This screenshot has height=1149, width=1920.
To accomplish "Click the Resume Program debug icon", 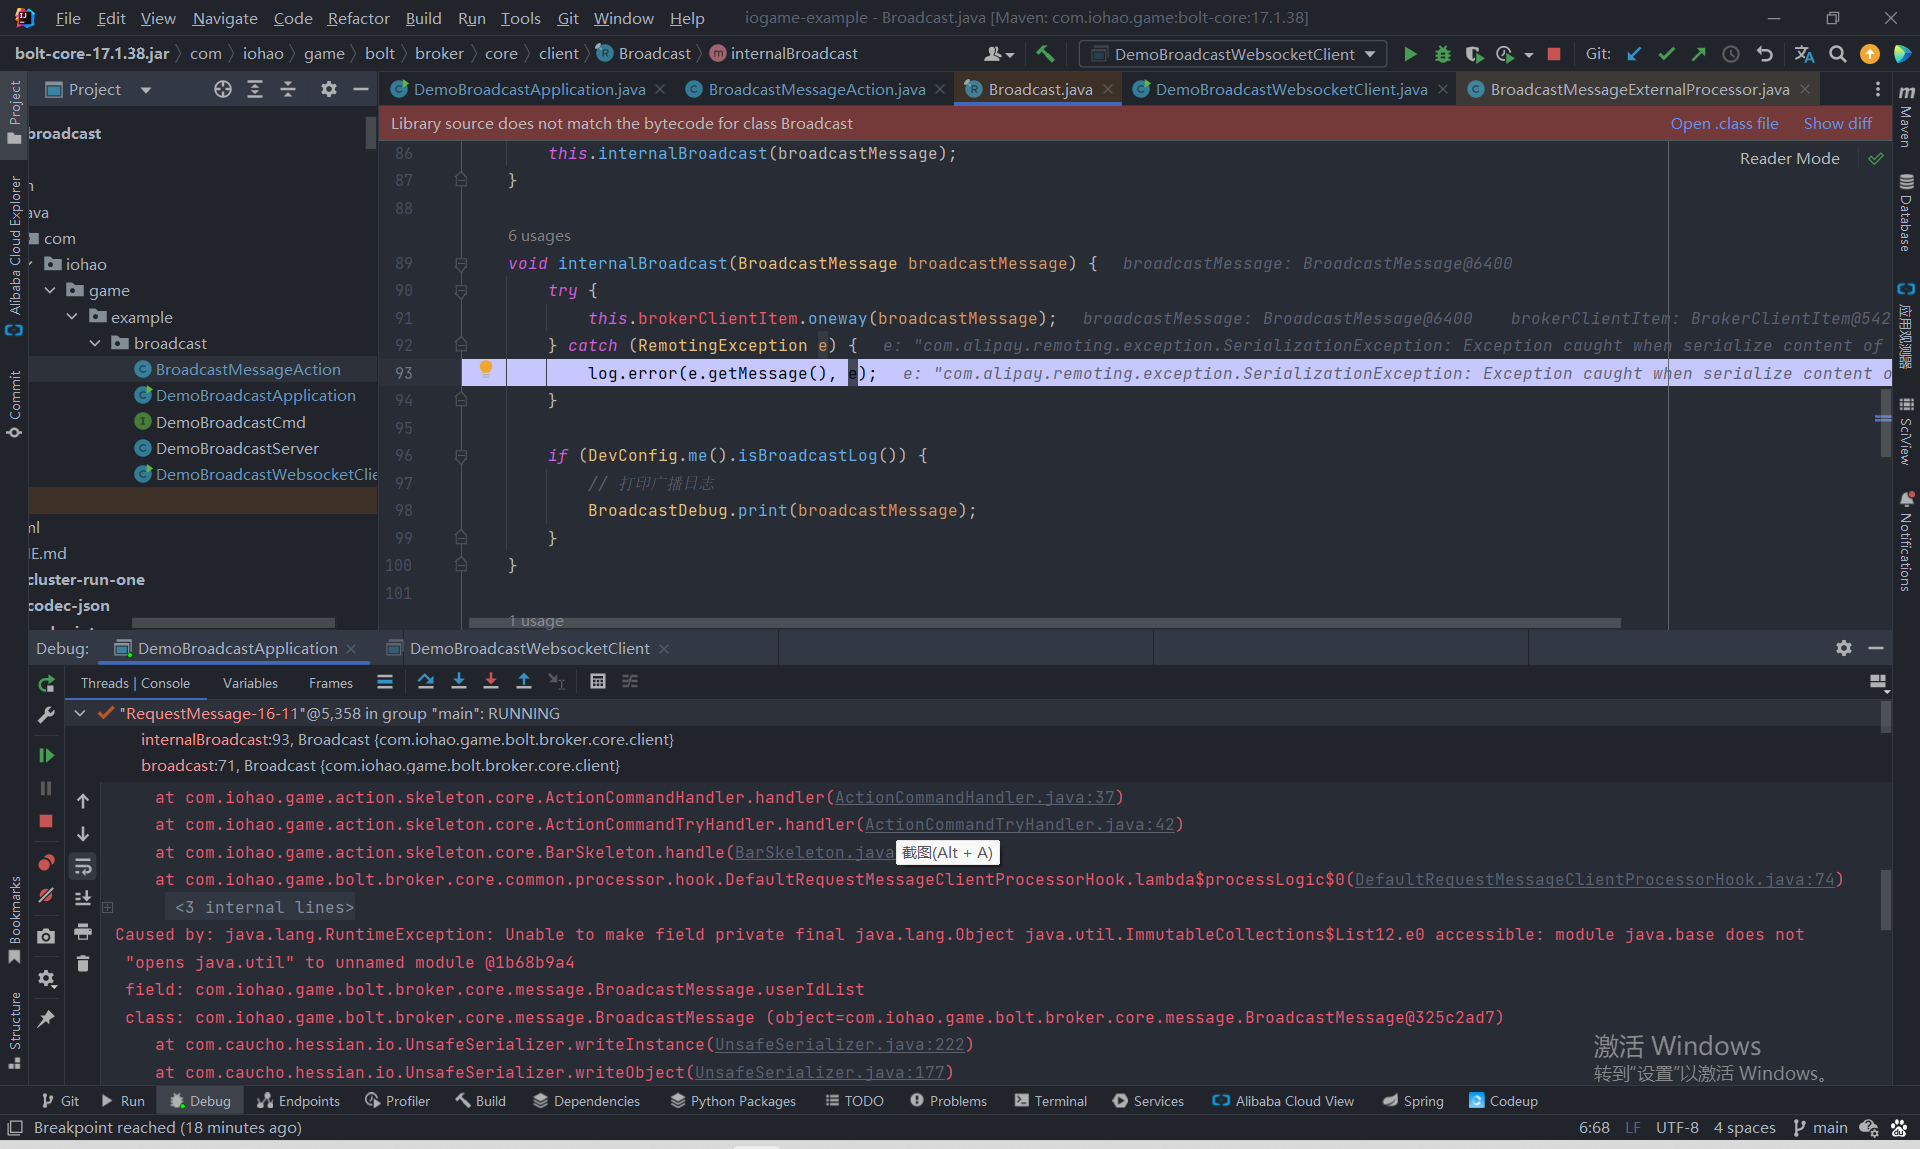I will (46, 755).
